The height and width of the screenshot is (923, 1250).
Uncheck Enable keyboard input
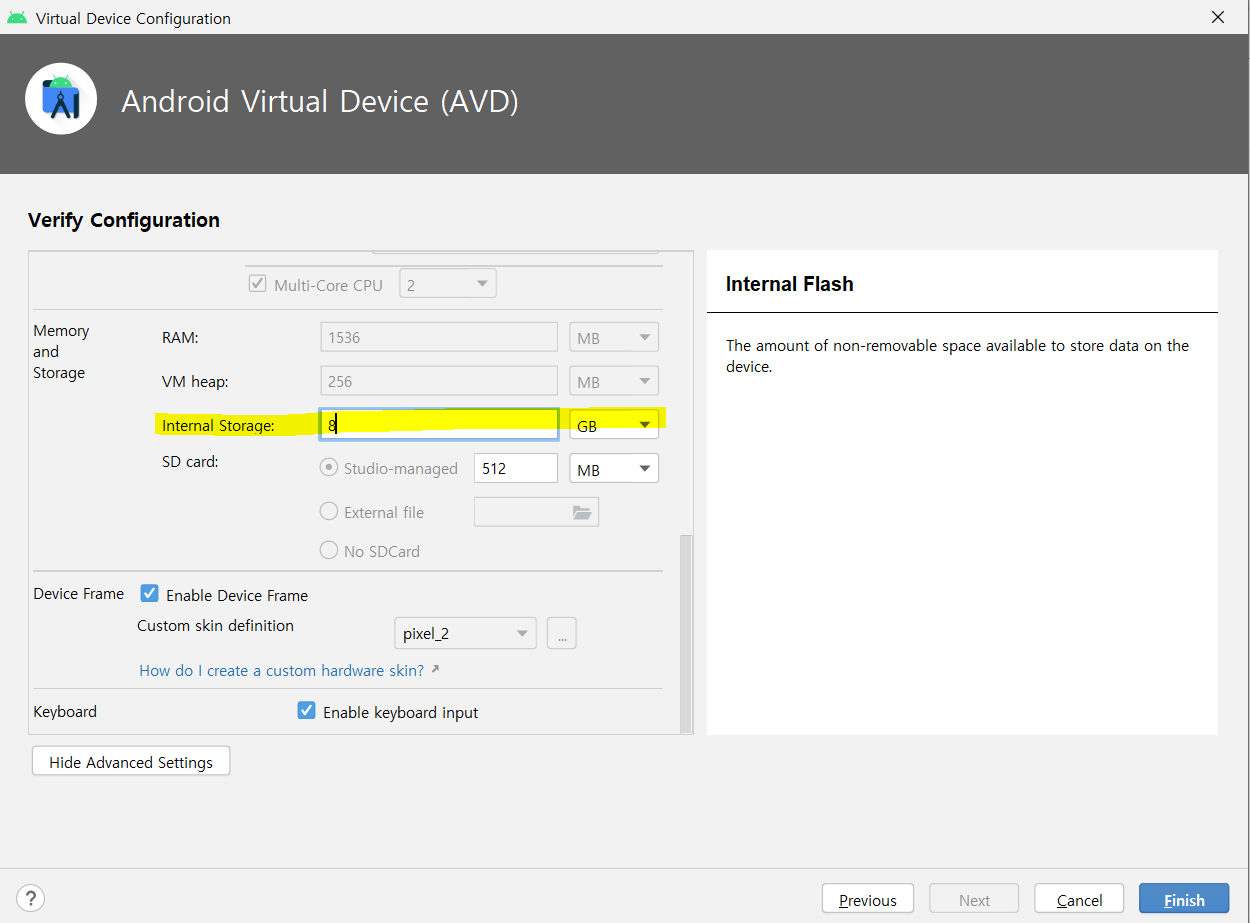coord(307,711)
